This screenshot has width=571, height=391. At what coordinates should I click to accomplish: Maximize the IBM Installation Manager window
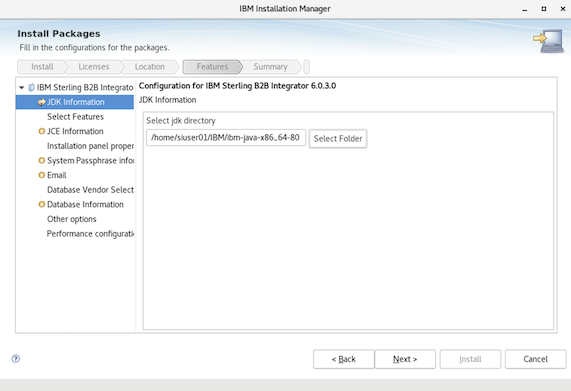pyautogui.click(x=544, y=9)
